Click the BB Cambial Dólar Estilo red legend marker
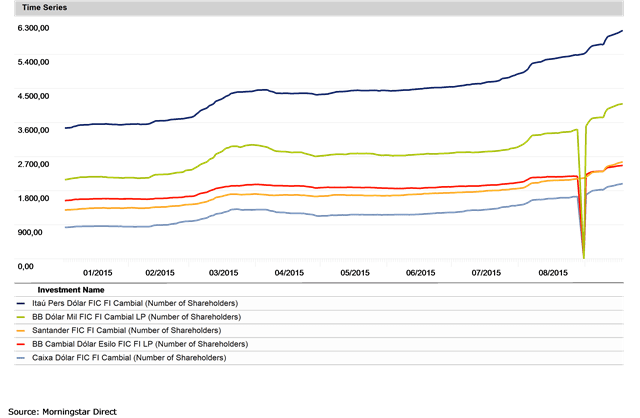Screen dimensions: 640x418 22,343
